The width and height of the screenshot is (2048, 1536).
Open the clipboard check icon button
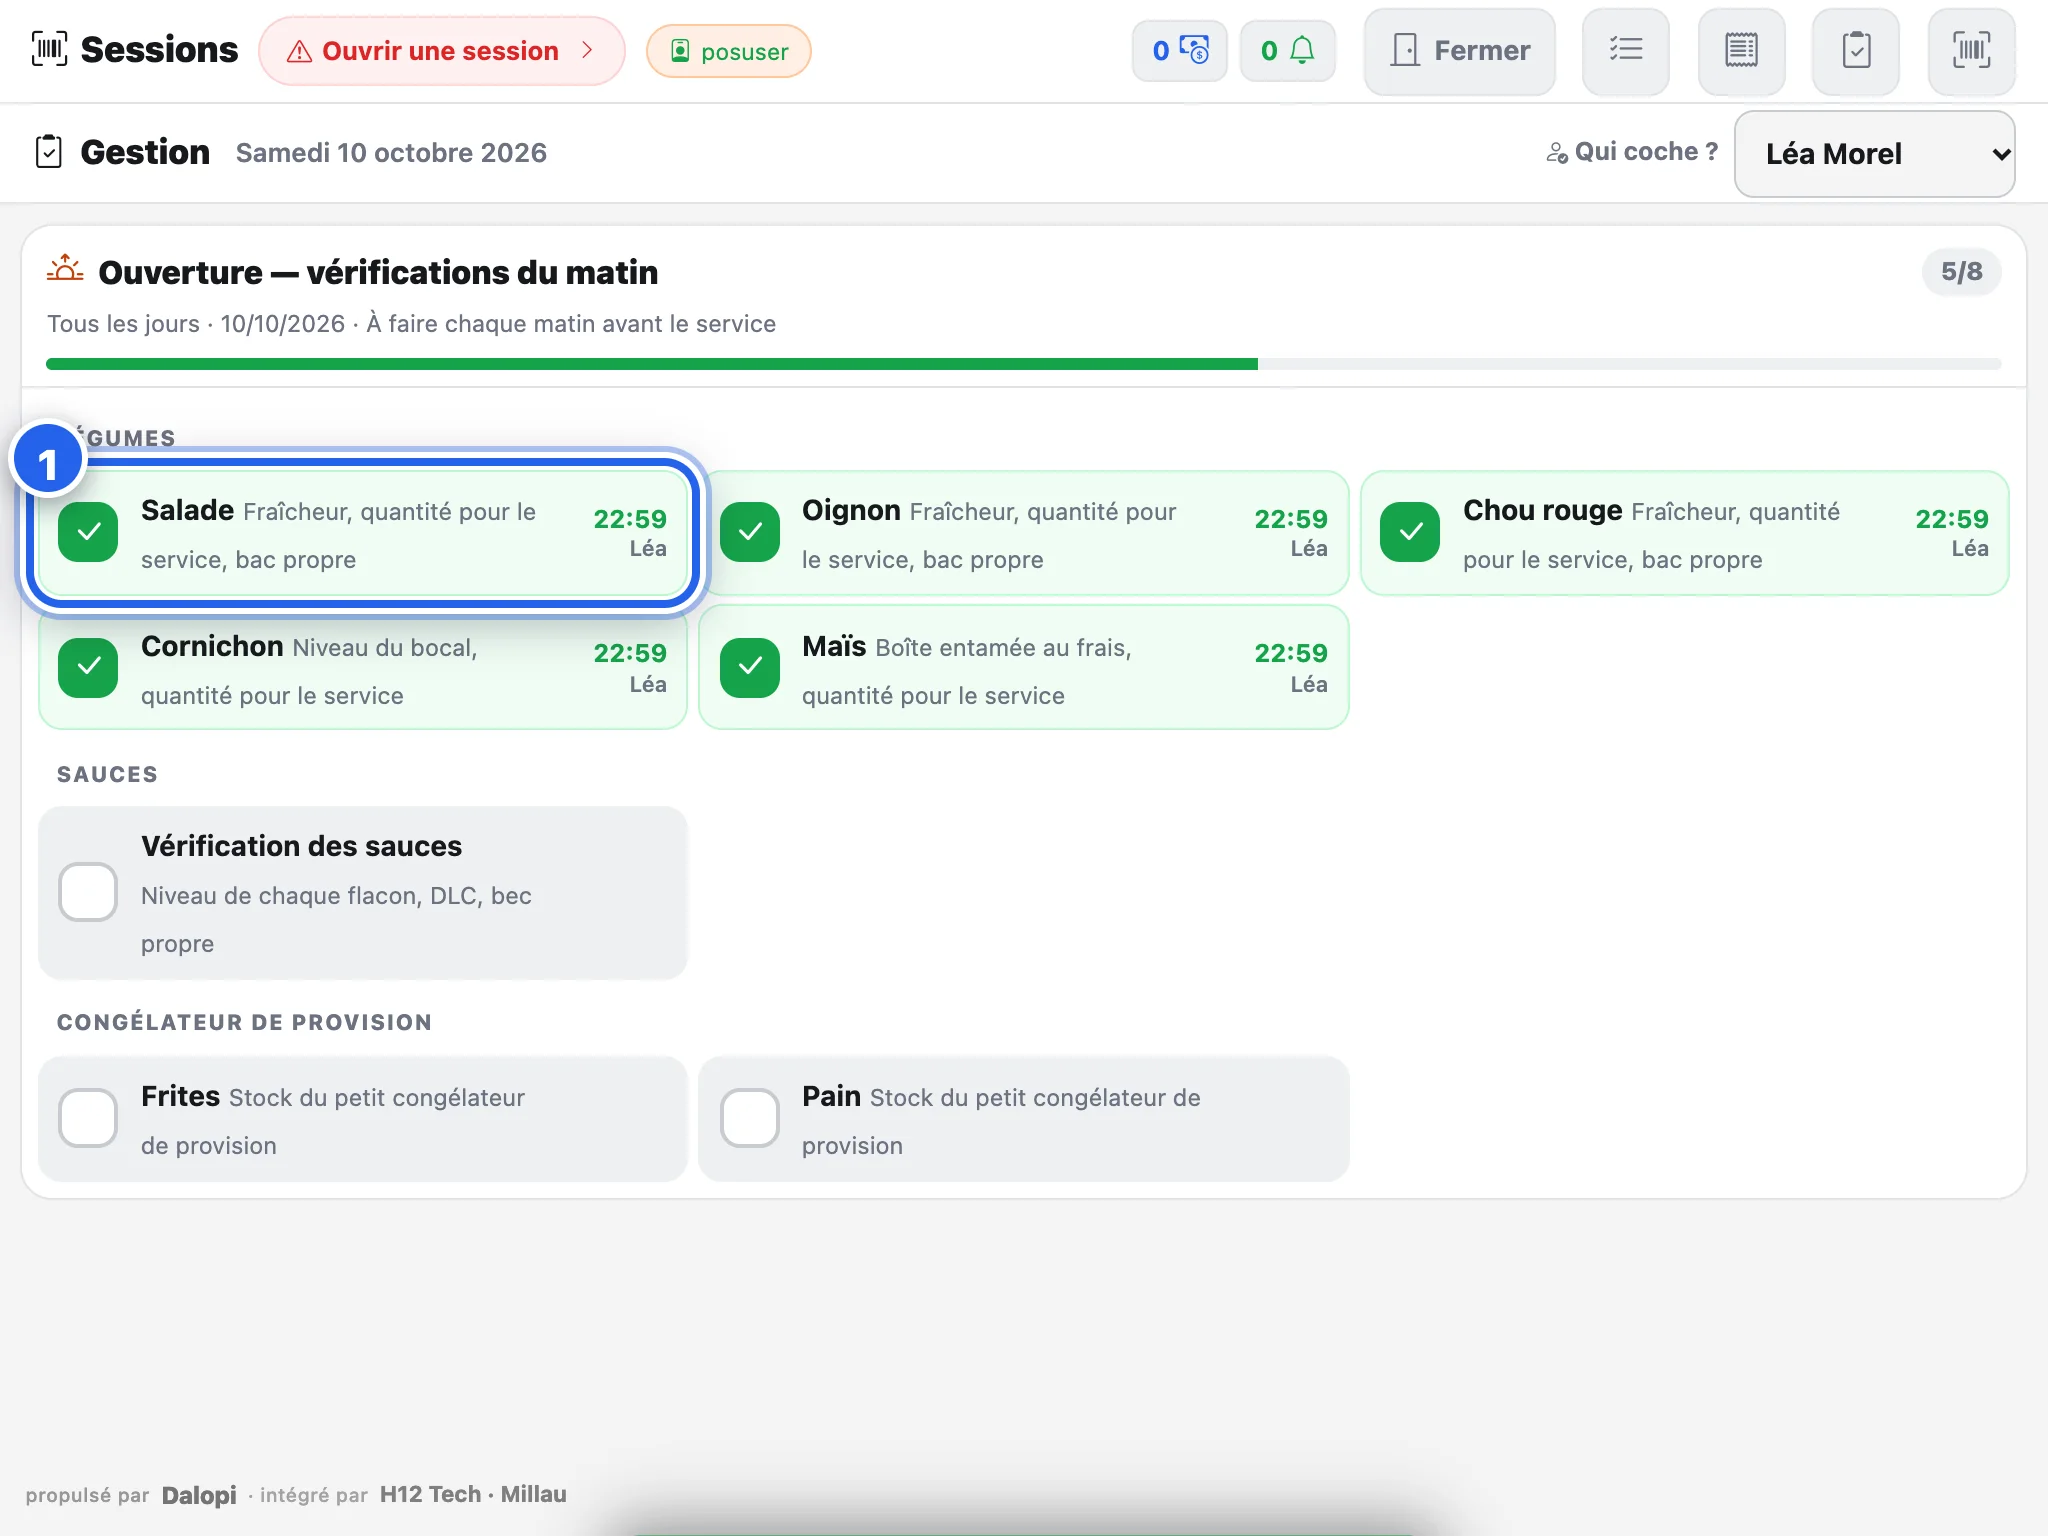(x=1856, y=50)
